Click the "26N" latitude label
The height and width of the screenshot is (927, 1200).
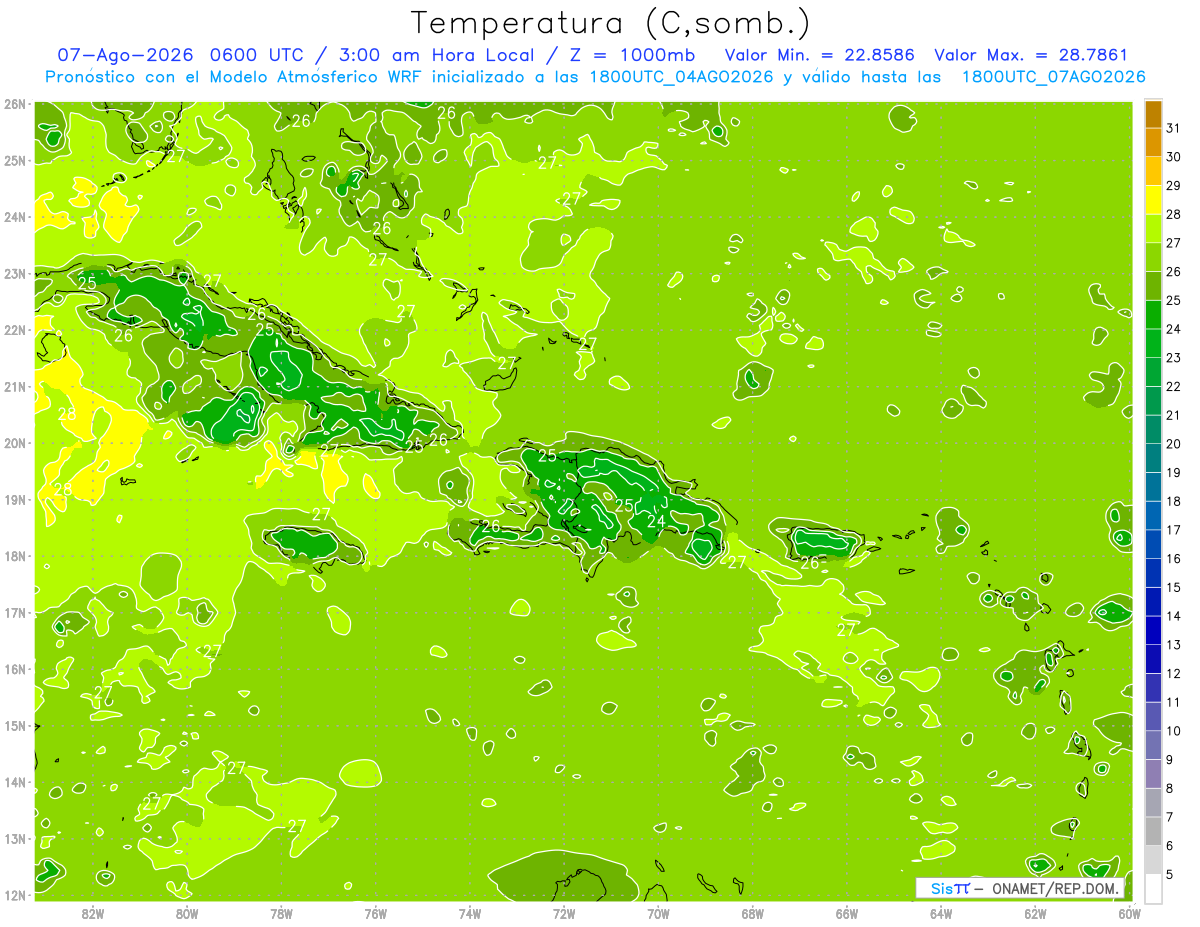tap(14, 104)
